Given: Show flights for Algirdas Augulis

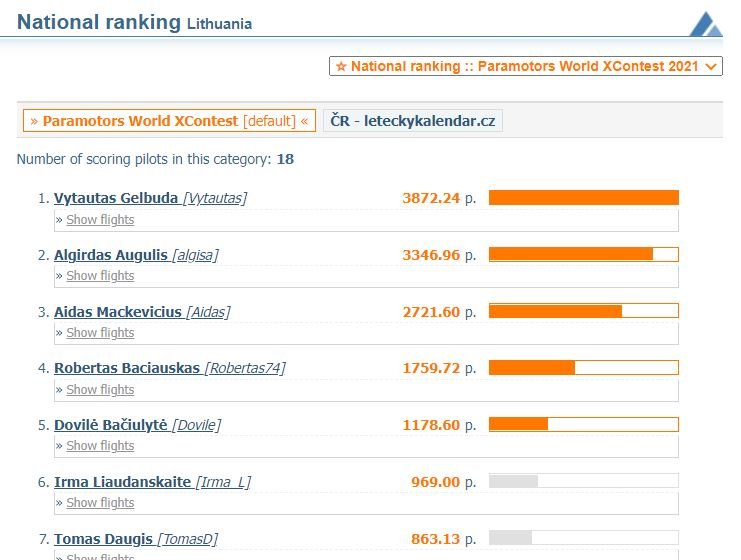Looking at the screenshot, I should click(x=100, y=276).
